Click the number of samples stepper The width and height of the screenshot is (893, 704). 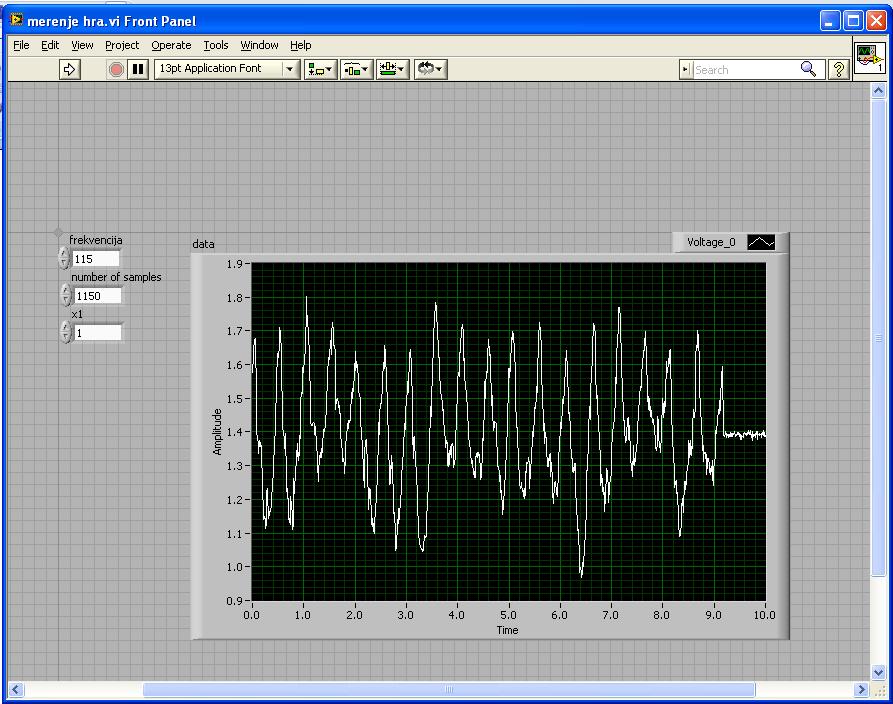pos(66,295)
